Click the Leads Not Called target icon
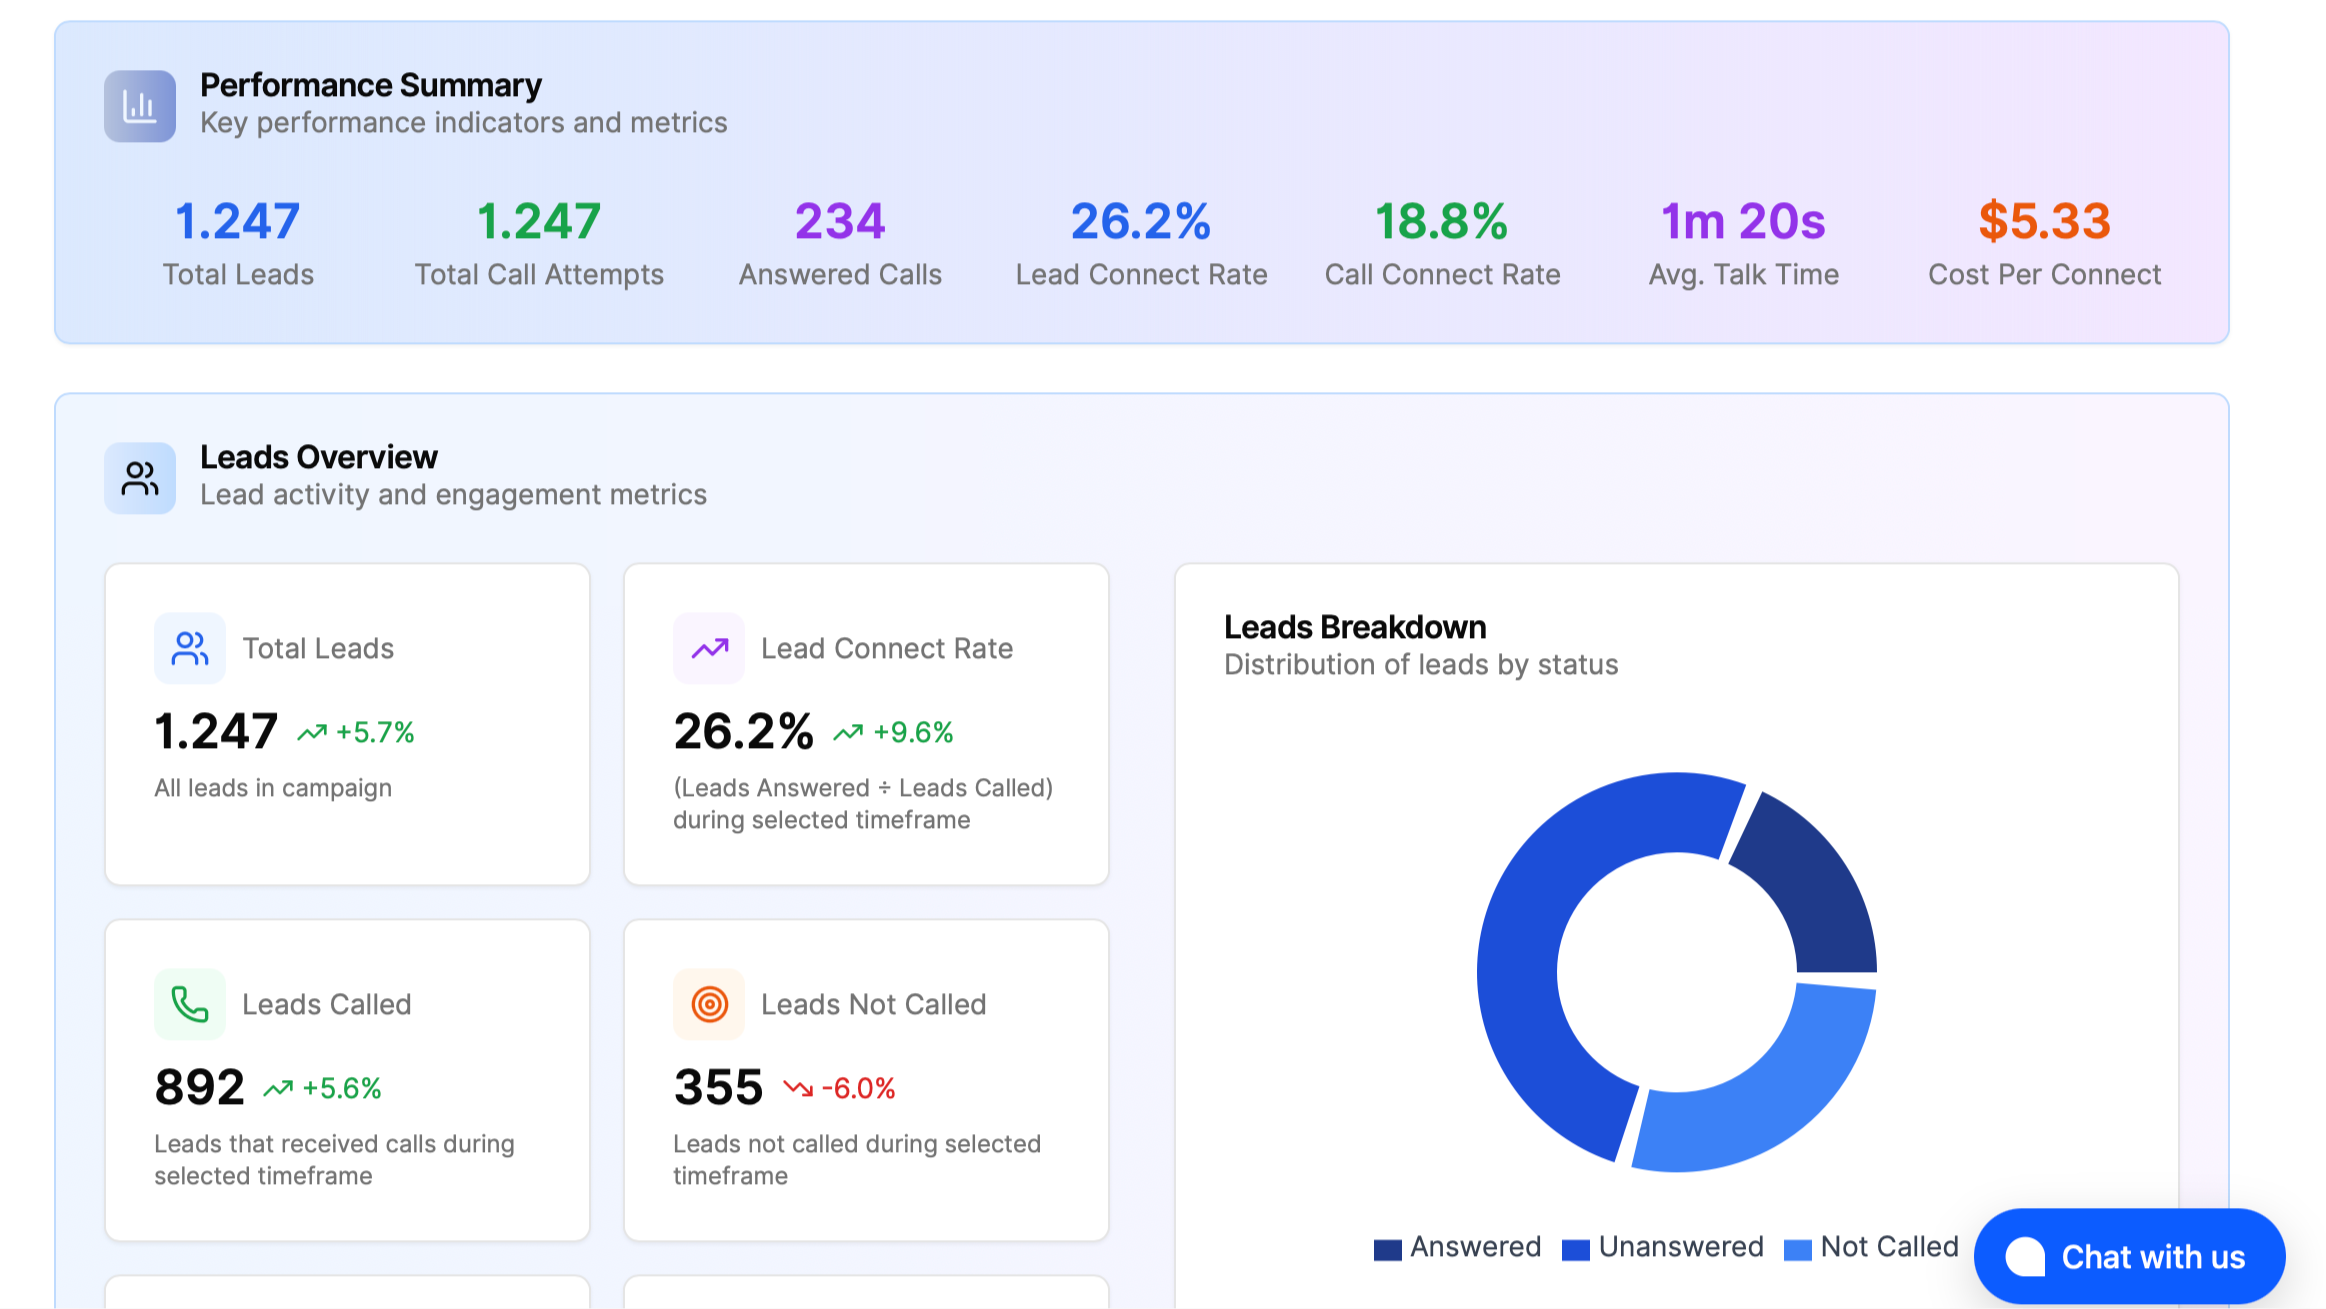 coord(709,1004)
